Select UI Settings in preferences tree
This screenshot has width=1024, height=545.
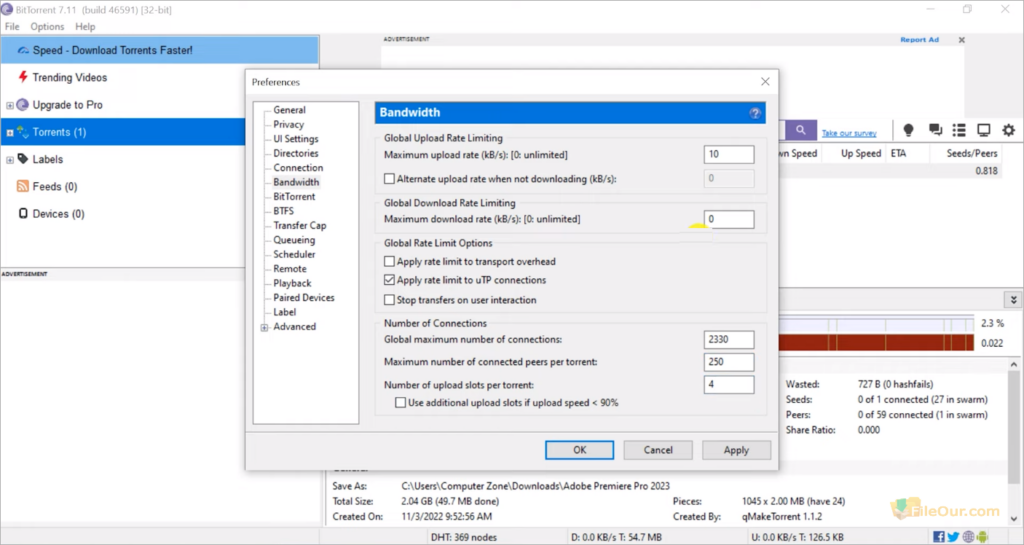296,138
